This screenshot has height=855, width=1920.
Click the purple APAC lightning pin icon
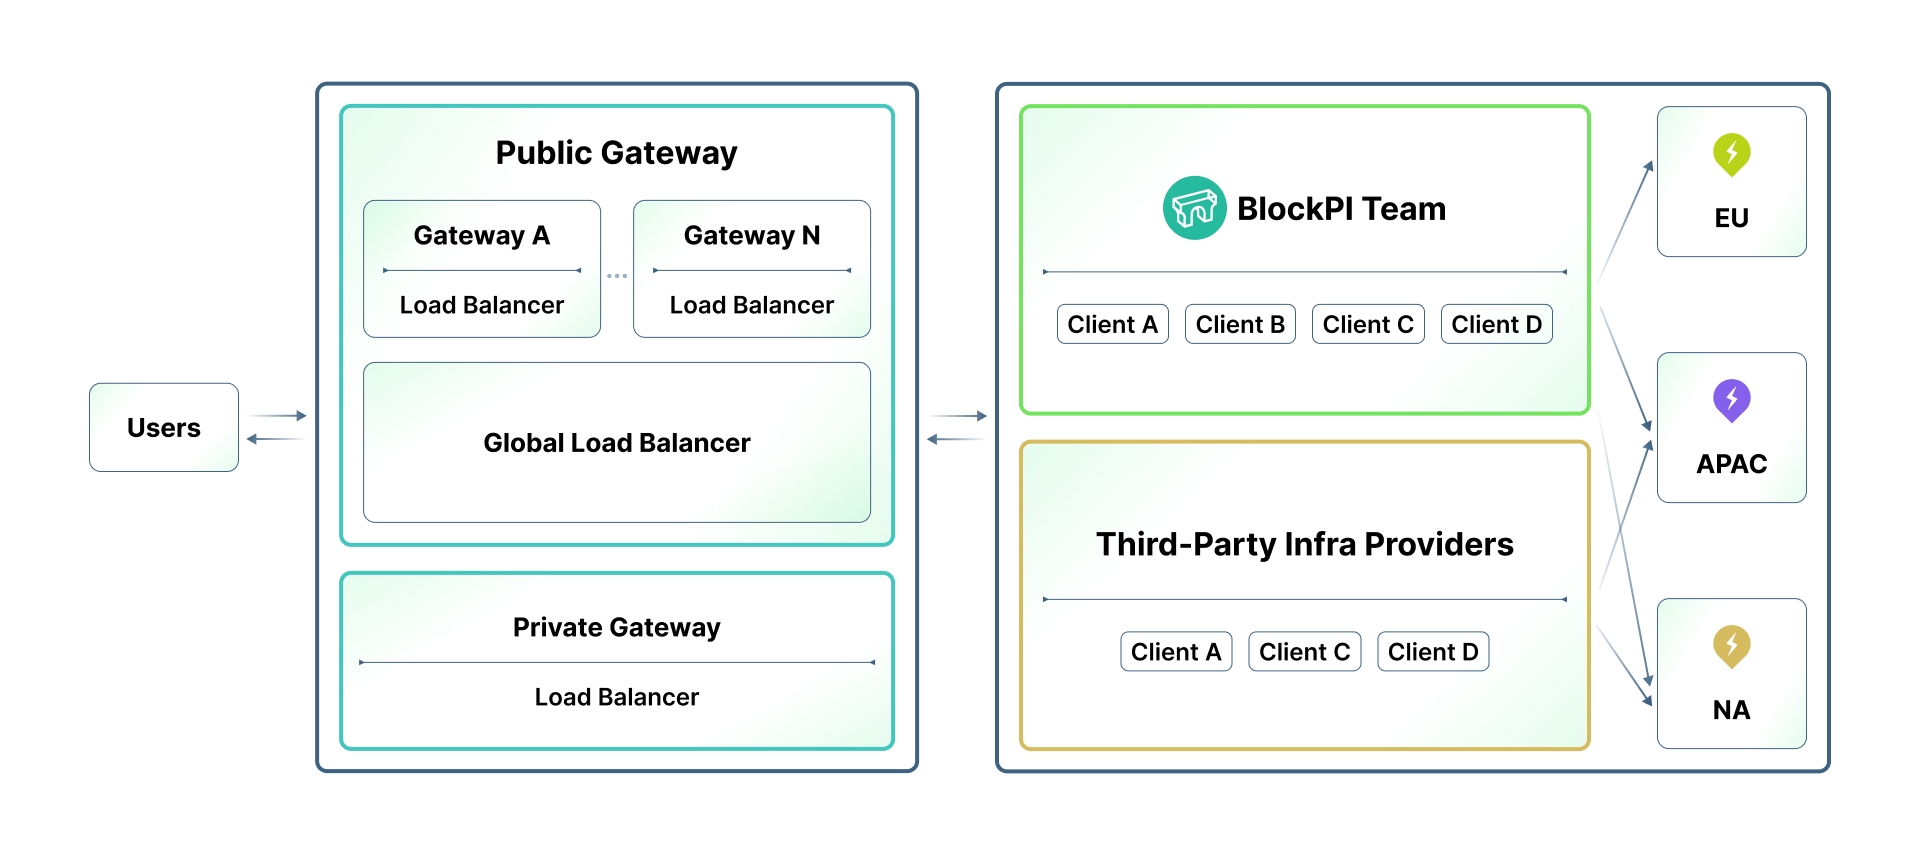tap(1731, 400)
